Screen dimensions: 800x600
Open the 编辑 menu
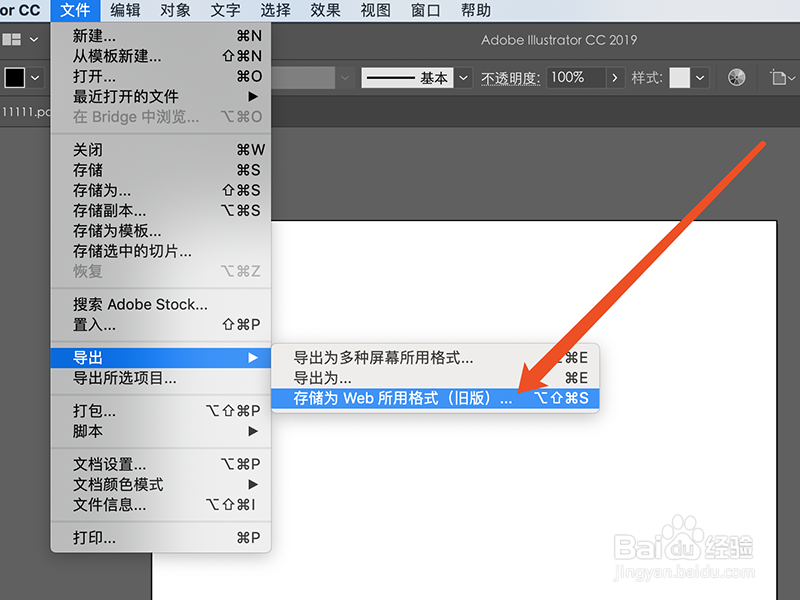coord(125,10)
